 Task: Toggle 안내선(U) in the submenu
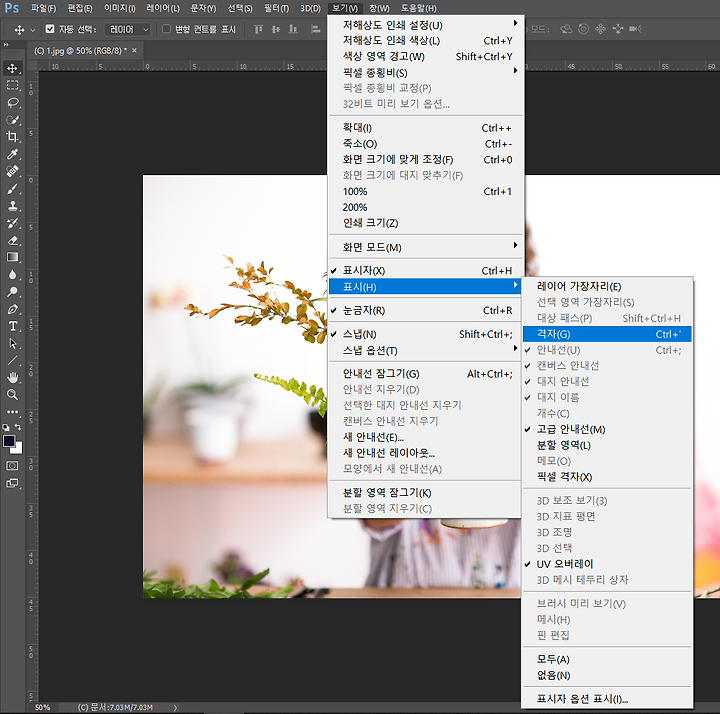pos(607,350)
